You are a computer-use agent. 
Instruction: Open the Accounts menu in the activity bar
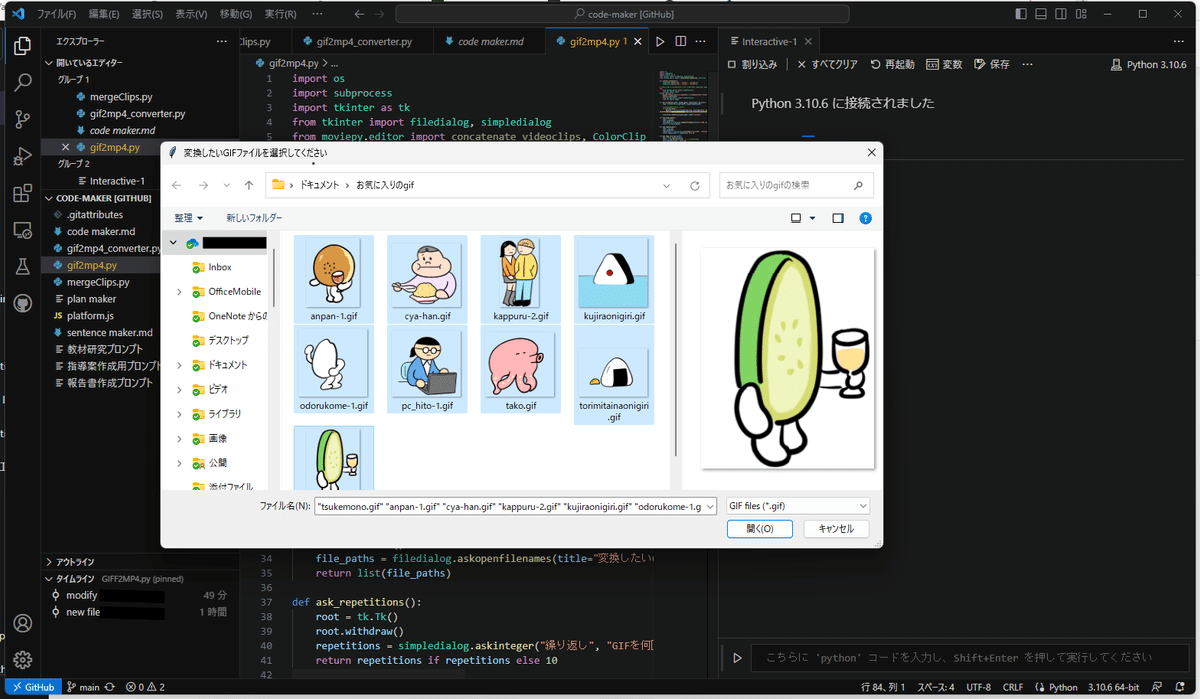23,623
